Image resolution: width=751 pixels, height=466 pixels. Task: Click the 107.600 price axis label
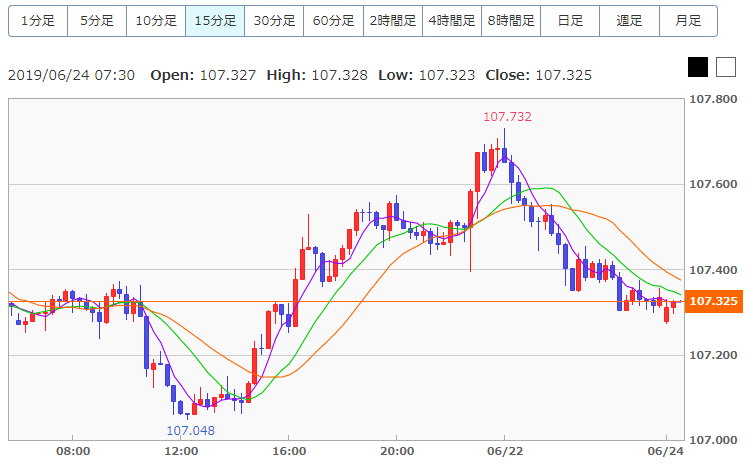(713, 184)
